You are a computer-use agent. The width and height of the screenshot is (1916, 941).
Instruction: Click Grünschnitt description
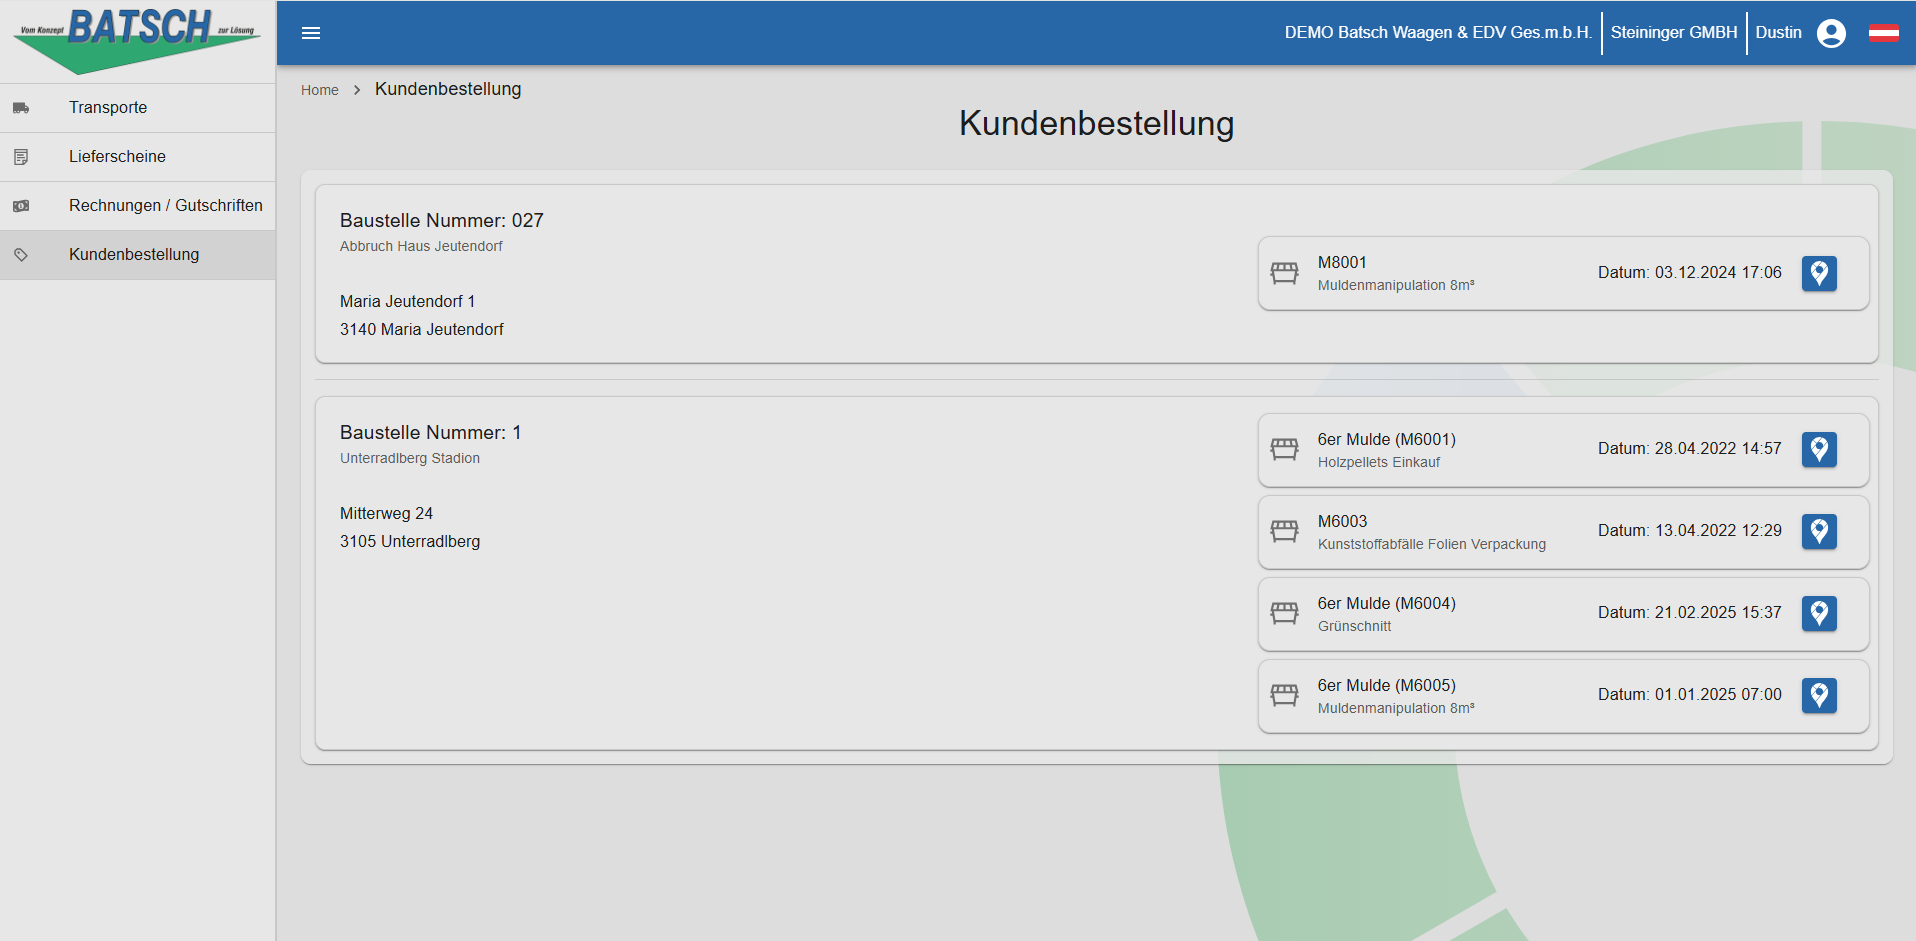tap(1355, 627)
